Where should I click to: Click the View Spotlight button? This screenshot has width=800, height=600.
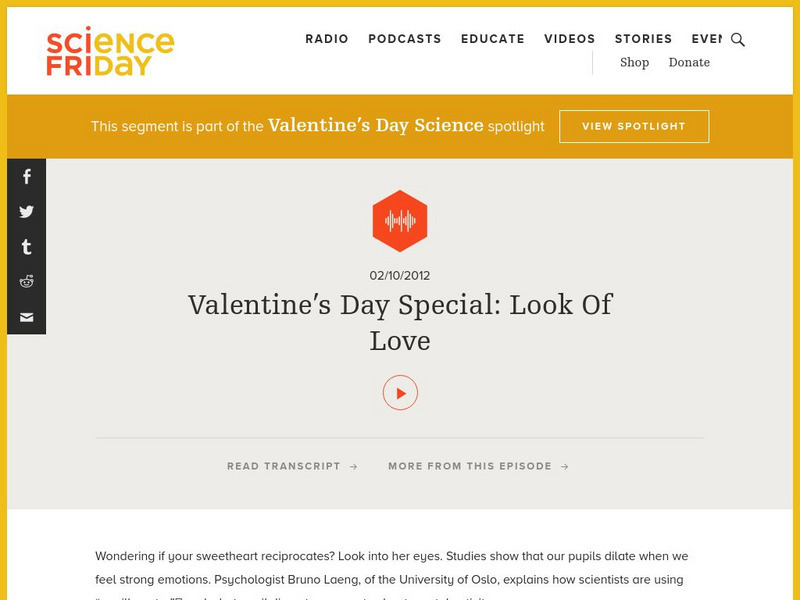[x=634, y=127]
